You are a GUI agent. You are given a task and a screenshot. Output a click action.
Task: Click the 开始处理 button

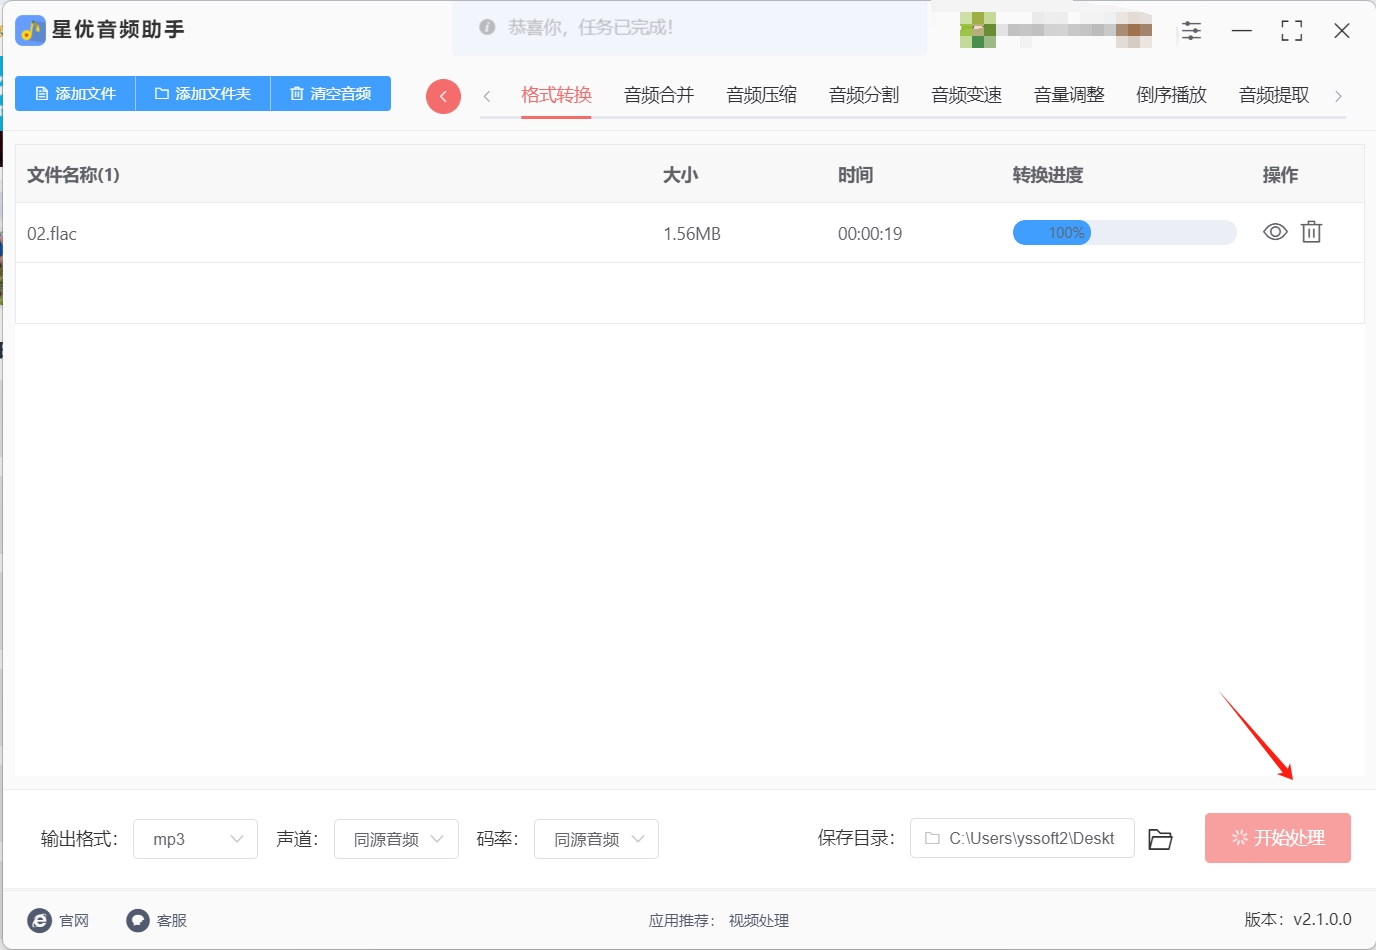coord(1278,838)
